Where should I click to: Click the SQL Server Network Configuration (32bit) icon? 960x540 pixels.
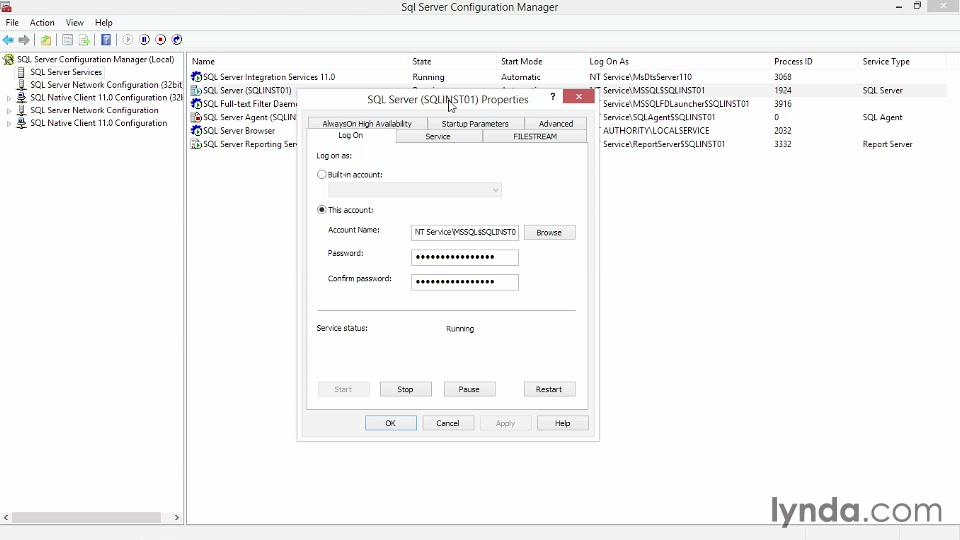click(x=21, y=85)
